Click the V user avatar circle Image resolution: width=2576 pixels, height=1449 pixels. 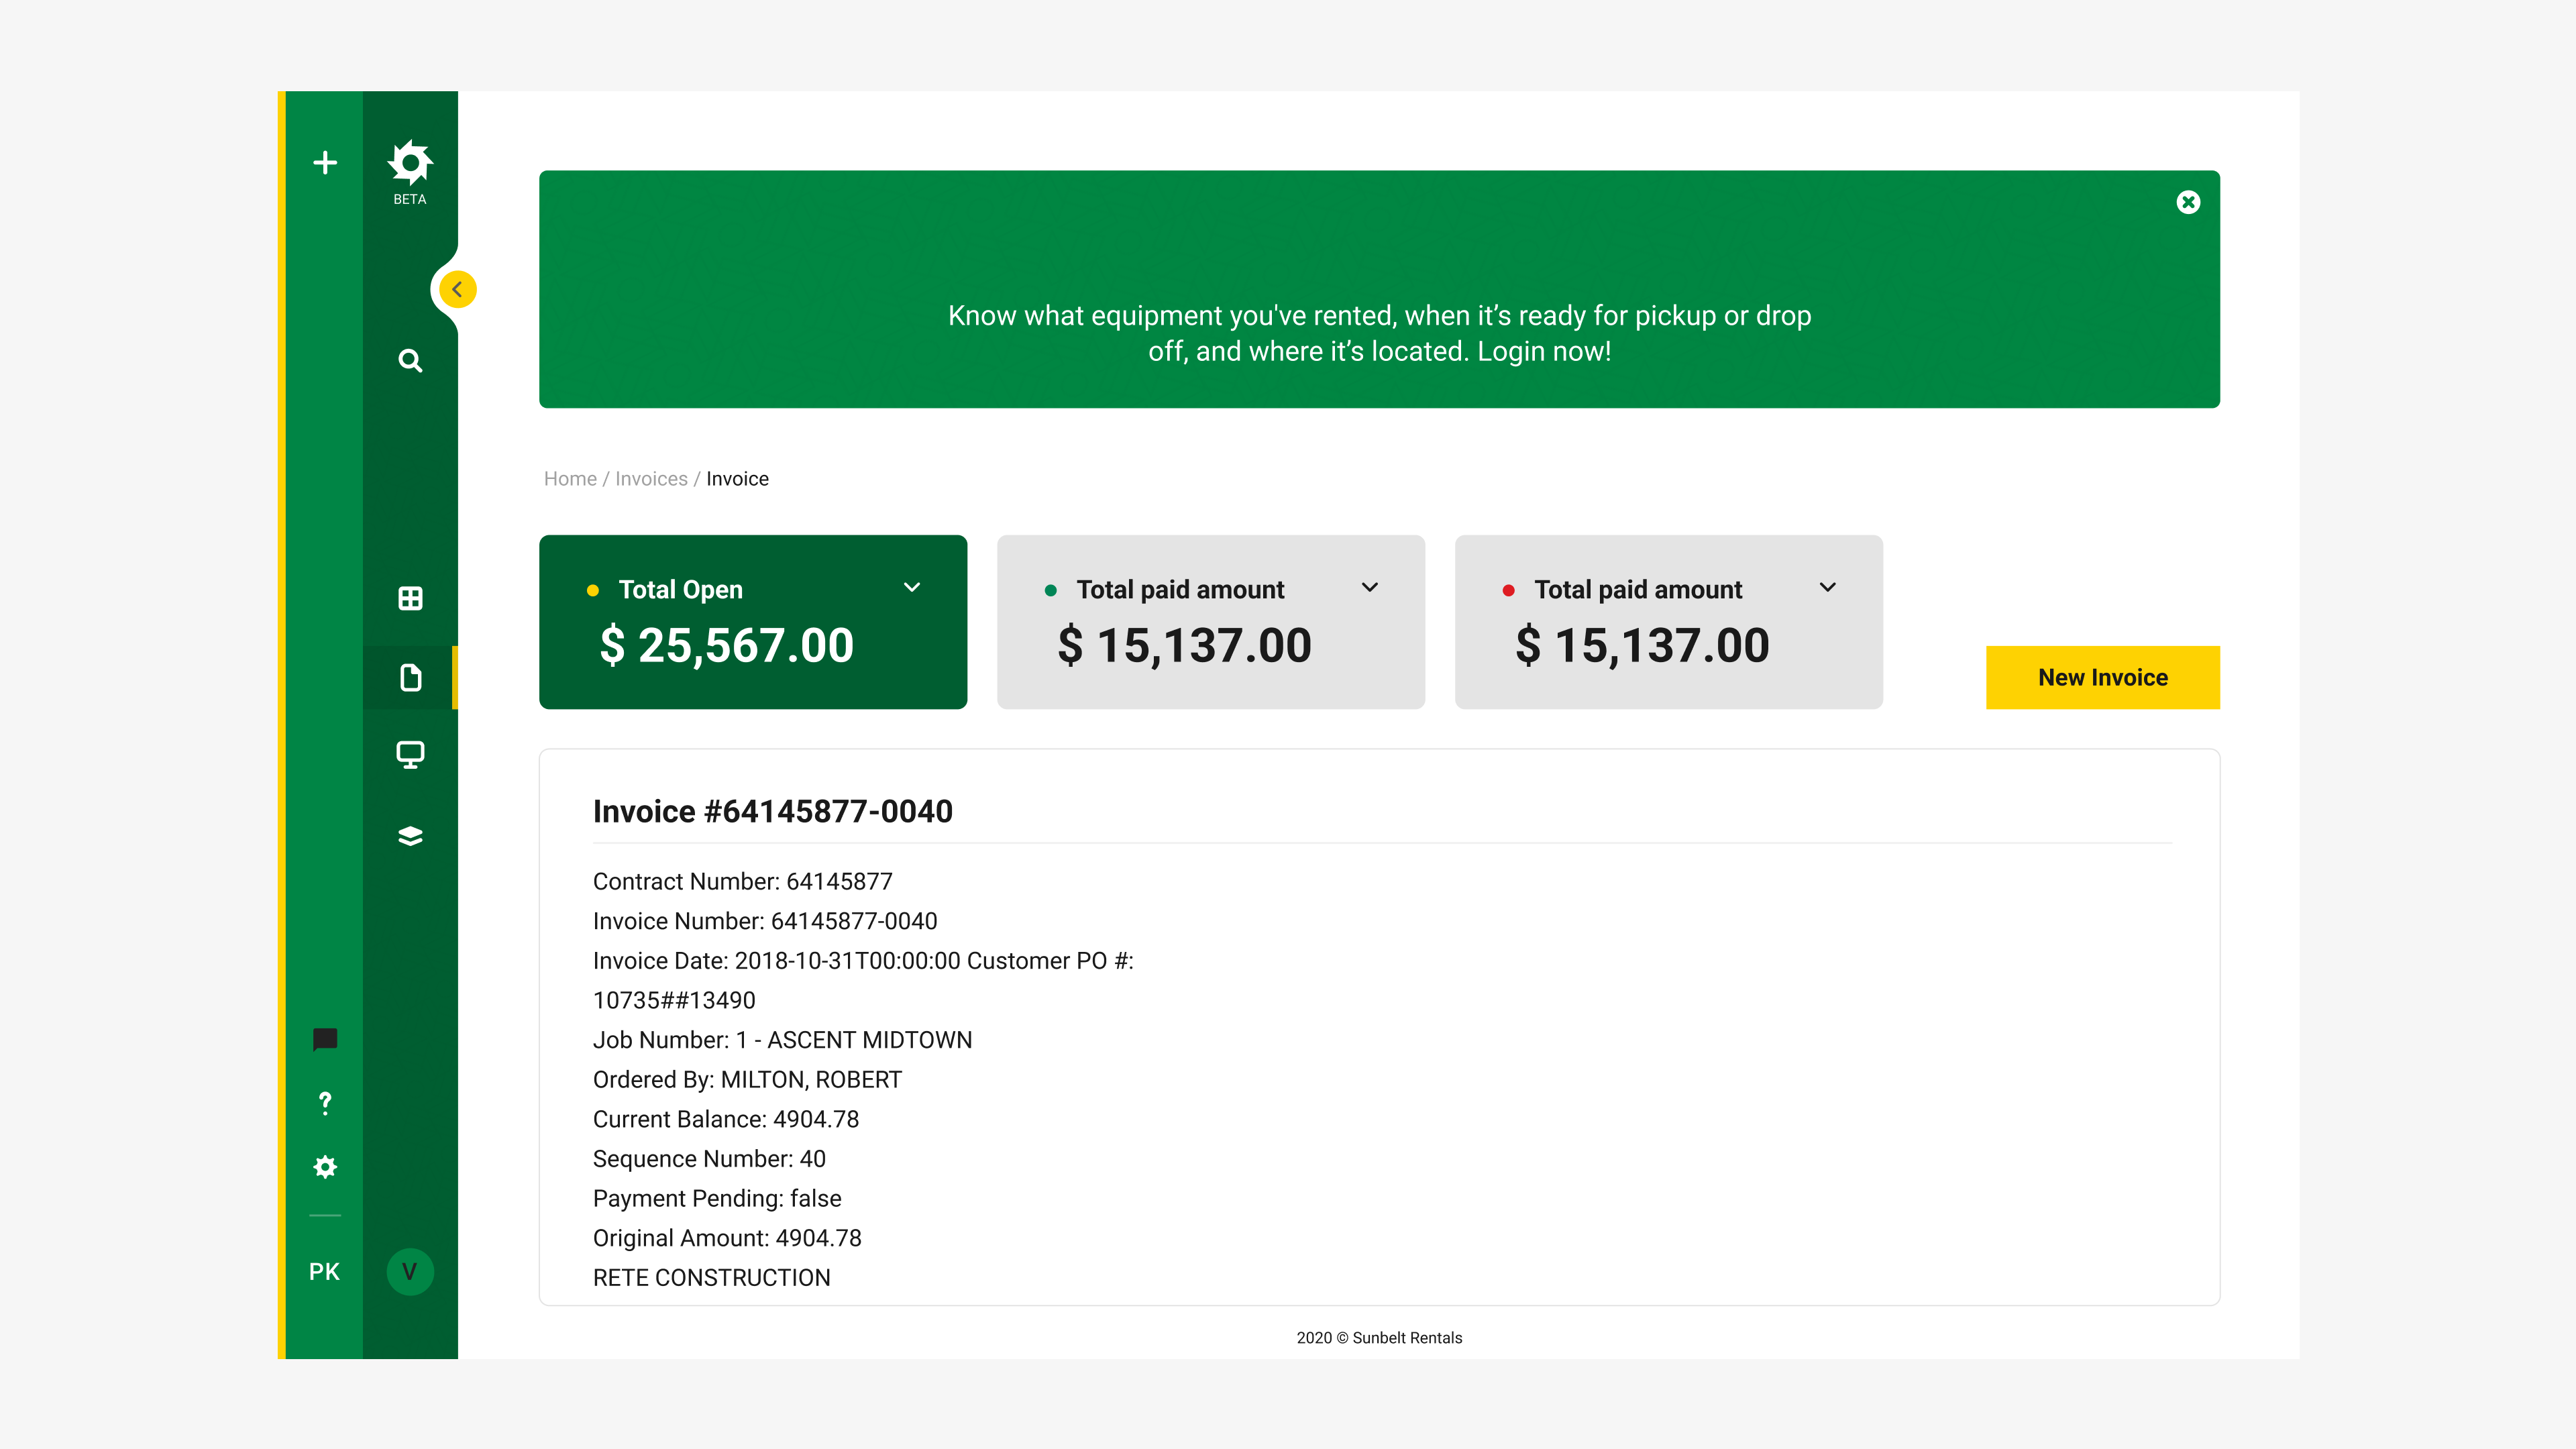point(410,1272)
